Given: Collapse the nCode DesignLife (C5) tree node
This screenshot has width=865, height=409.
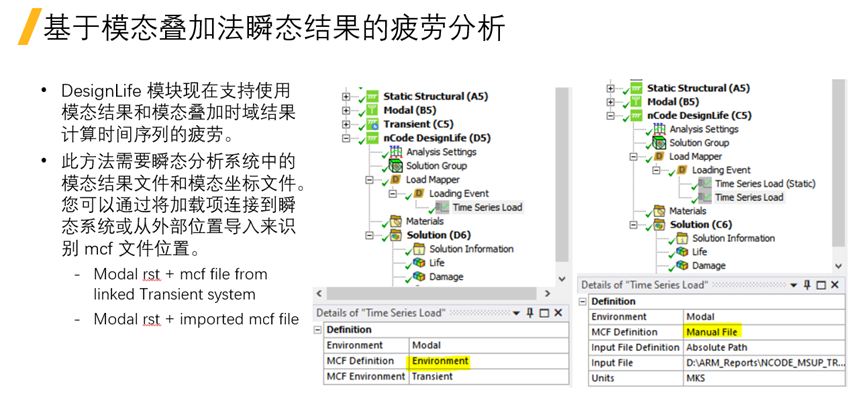Looking at the screenshot, I should point(610,116).
